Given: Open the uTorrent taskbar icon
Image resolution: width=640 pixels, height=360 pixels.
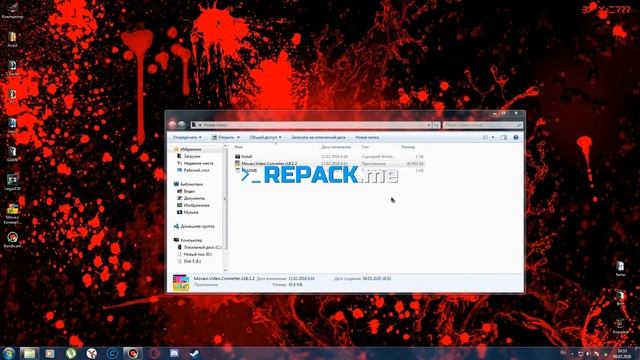Looking at the screenshot, I should pyautogui.click(x=71, y=353).
